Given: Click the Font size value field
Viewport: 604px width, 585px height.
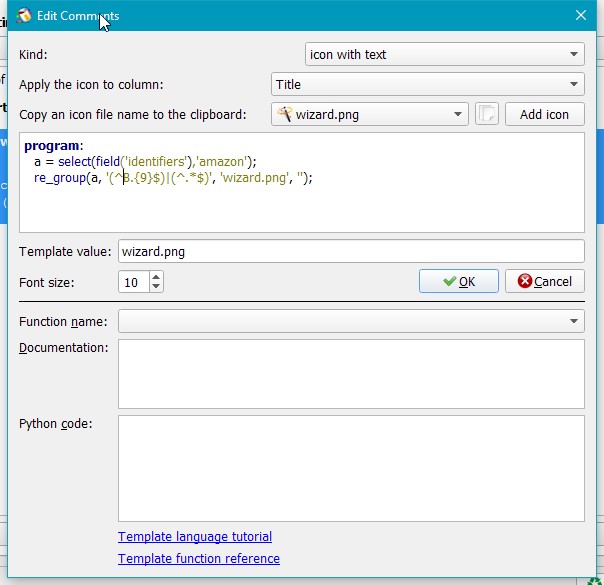Looking at the screenshot, I should (133, 282).
